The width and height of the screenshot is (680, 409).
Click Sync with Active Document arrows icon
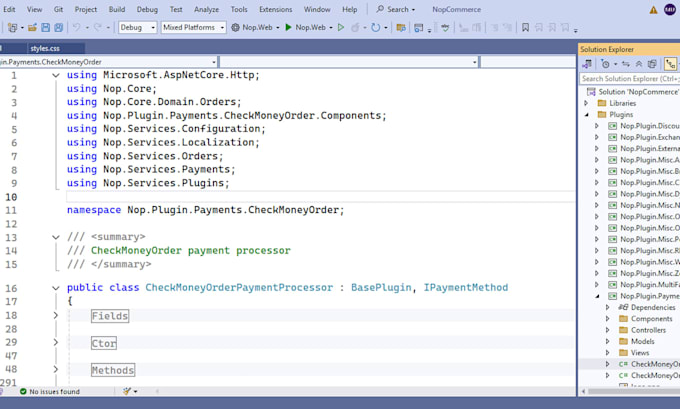(x=626, y=64)
